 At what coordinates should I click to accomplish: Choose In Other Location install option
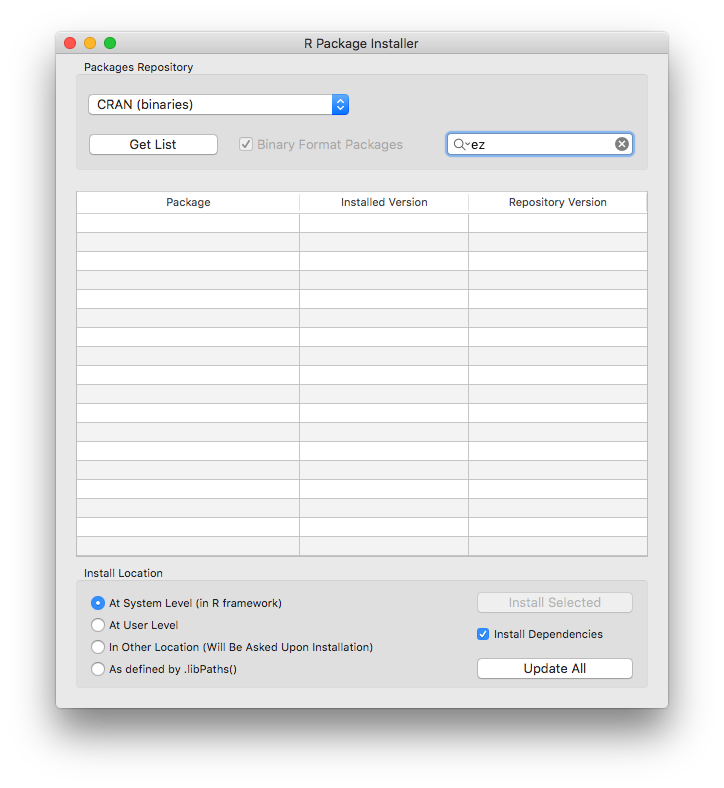[98, 647]
